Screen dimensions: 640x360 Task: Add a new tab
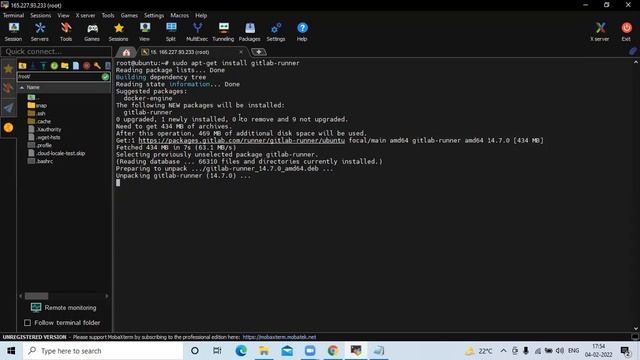258,52
